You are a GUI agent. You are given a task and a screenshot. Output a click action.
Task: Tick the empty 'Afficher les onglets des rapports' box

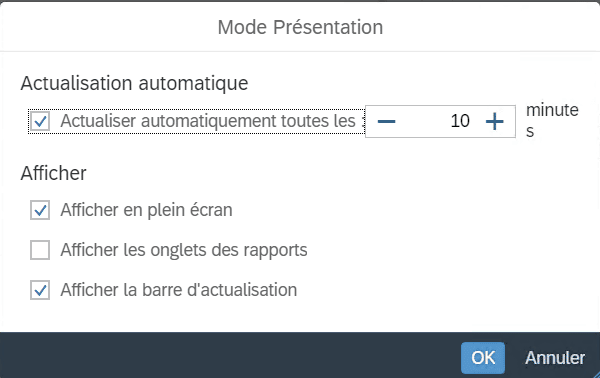pyautogui.click(x=40, y=250)
